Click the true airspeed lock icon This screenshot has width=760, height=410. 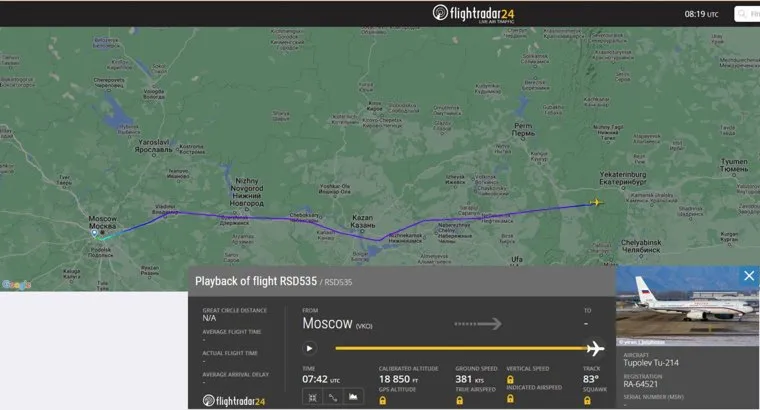pyautogui.click(x=459, y=400)
